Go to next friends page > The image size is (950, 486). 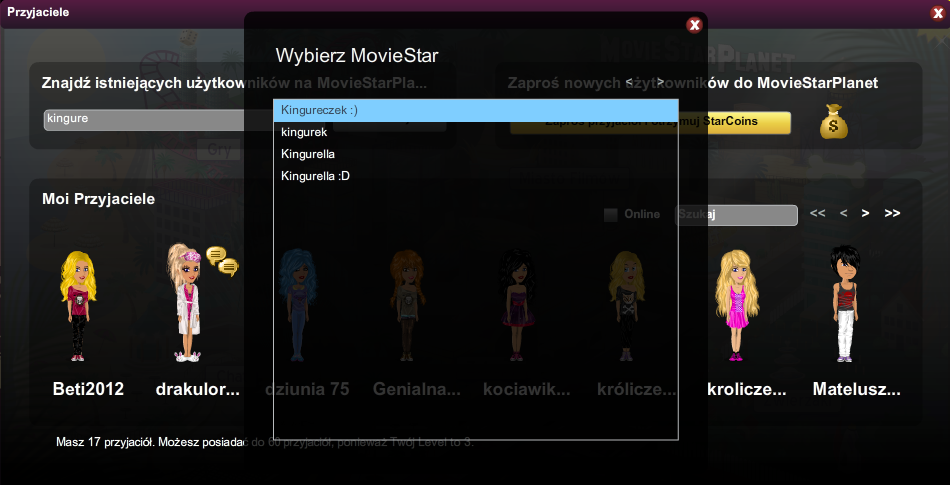[x=866, y=213]
